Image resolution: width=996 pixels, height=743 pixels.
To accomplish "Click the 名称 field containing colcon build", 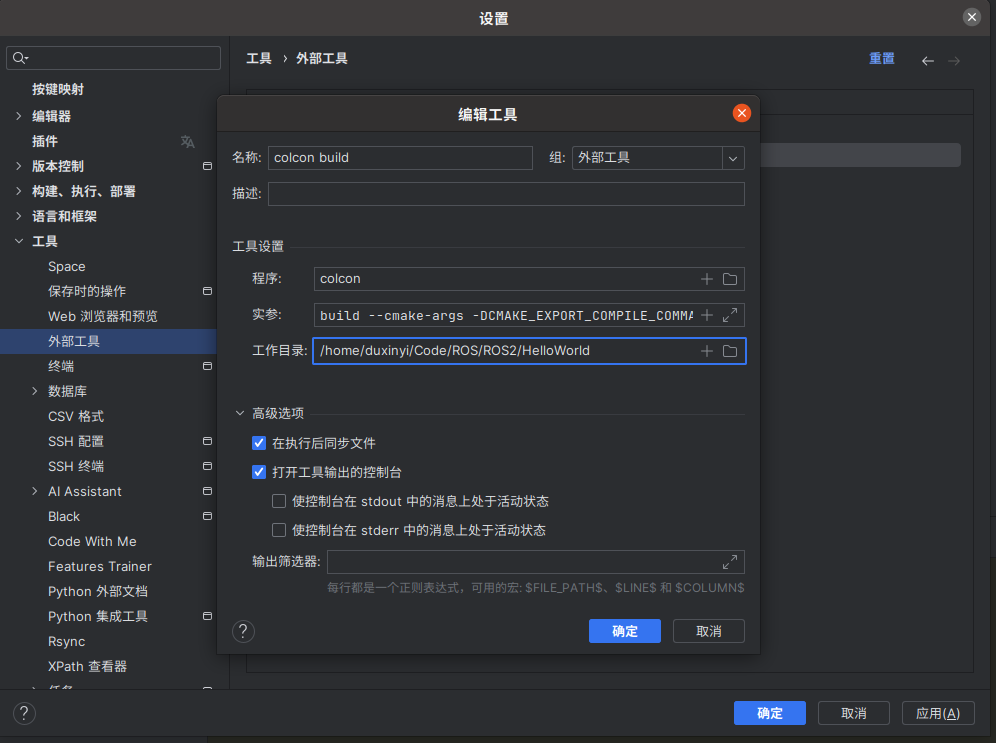I will pos(400,157).
